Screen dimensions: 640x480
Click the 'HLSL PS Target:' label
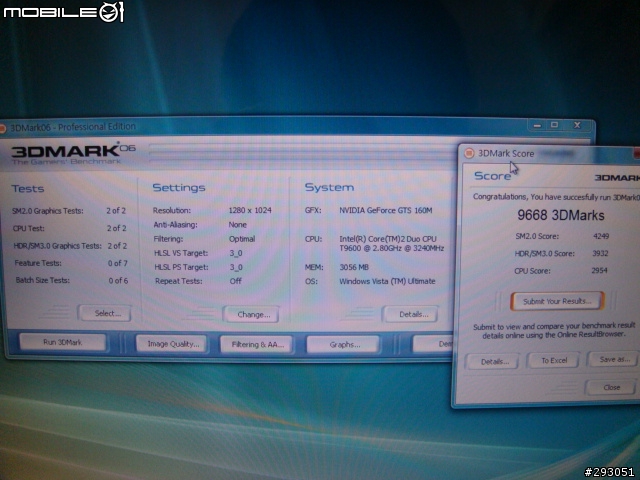[181, 267]
